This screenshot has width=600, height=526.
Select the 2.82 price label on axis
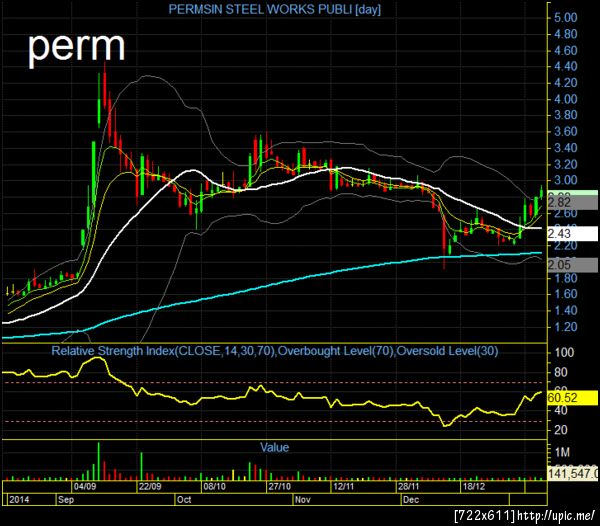572,202
